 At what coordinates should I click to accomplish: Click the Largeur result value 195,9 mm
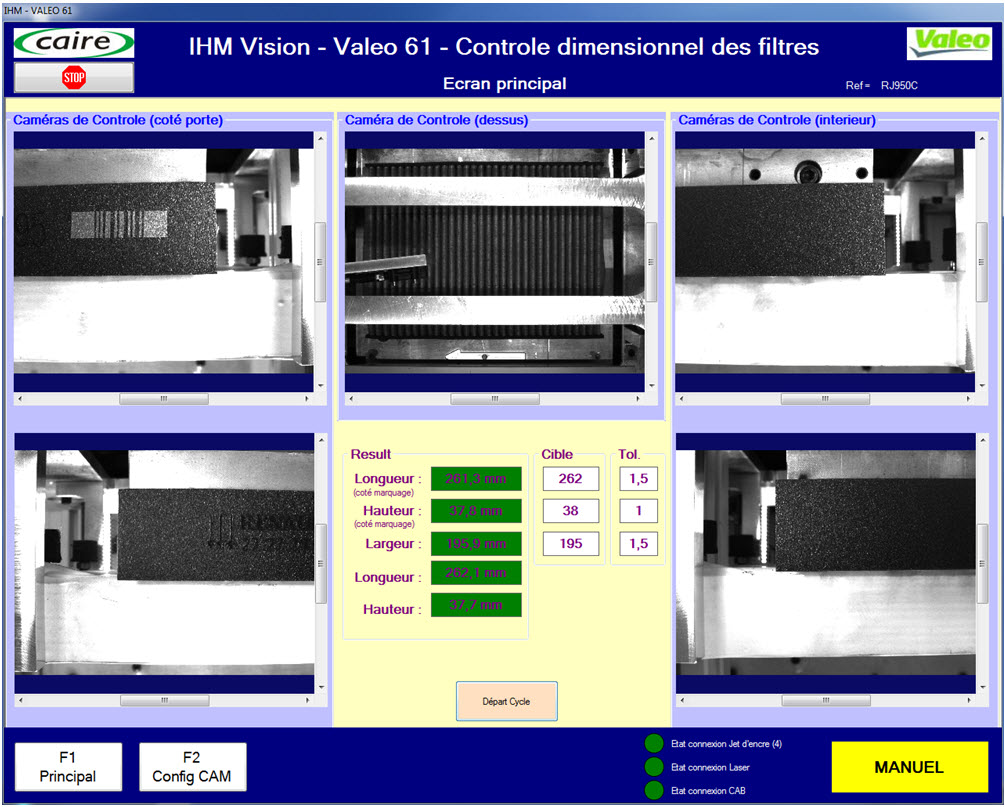476,544
